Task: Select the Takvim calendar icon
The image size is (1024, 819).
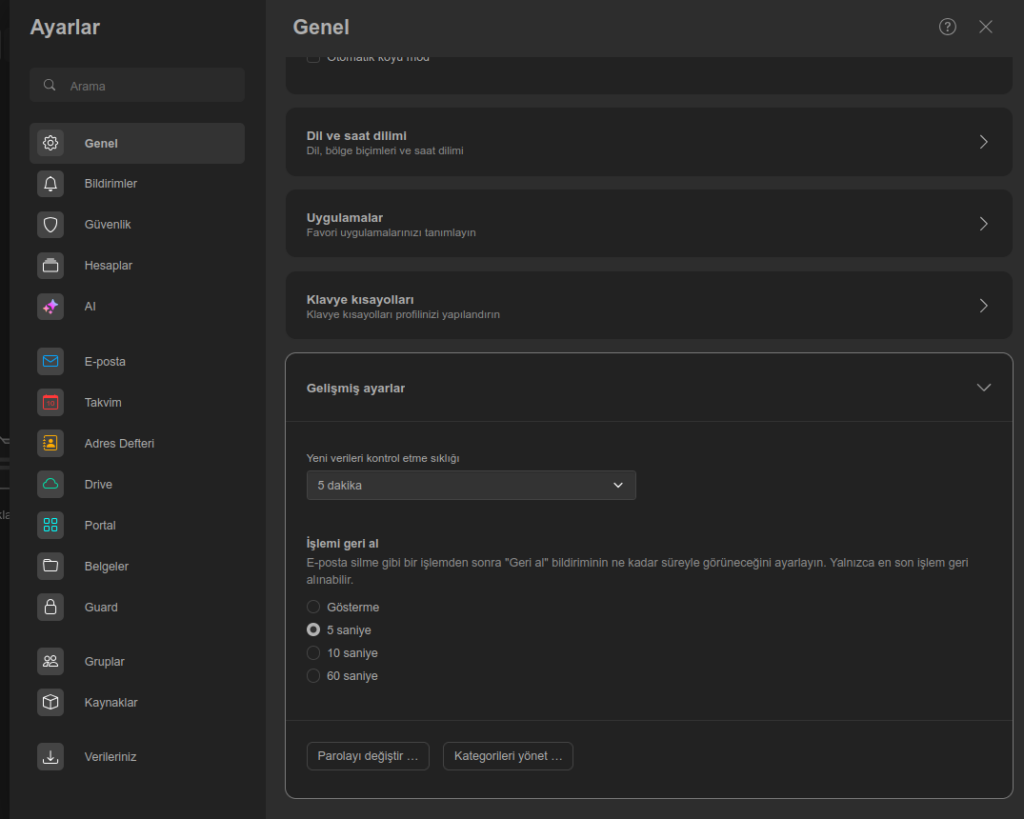Action: 50,403
